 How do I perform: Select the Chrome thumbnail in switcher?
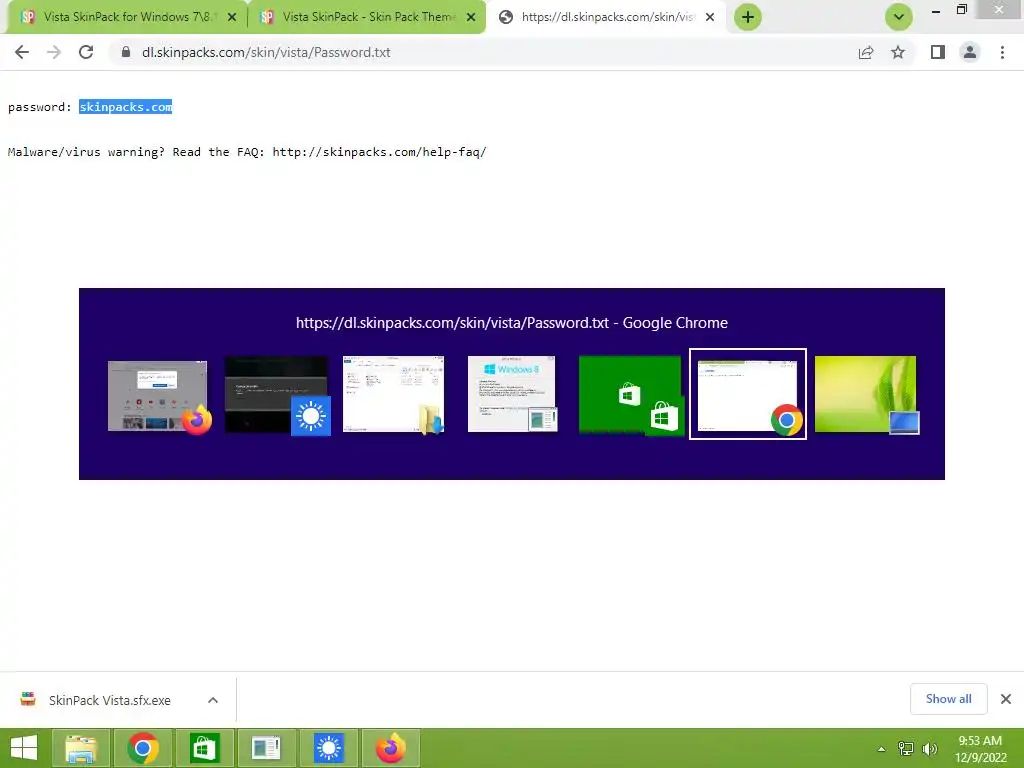748,394
